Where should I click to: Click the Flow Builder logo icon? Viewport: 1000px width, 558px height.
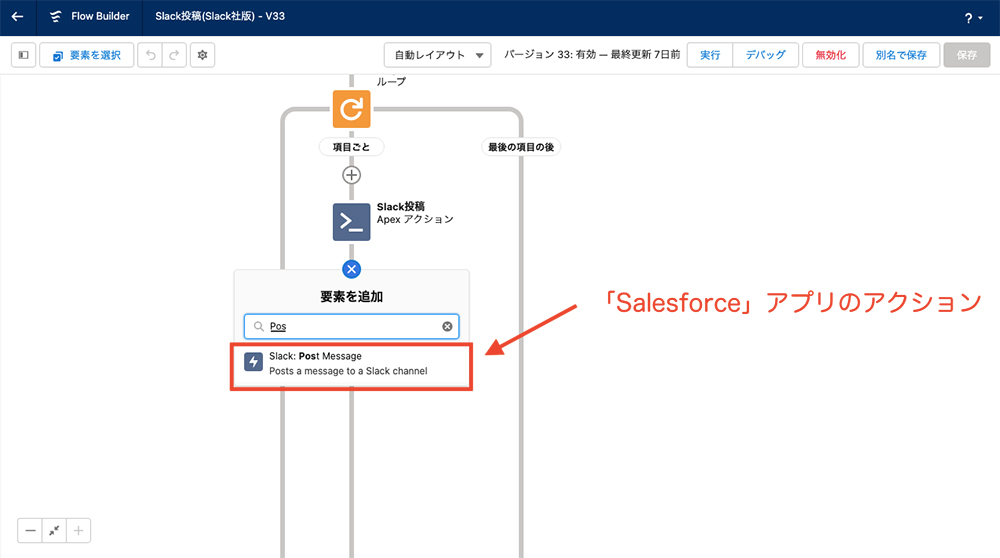[55, 17]
